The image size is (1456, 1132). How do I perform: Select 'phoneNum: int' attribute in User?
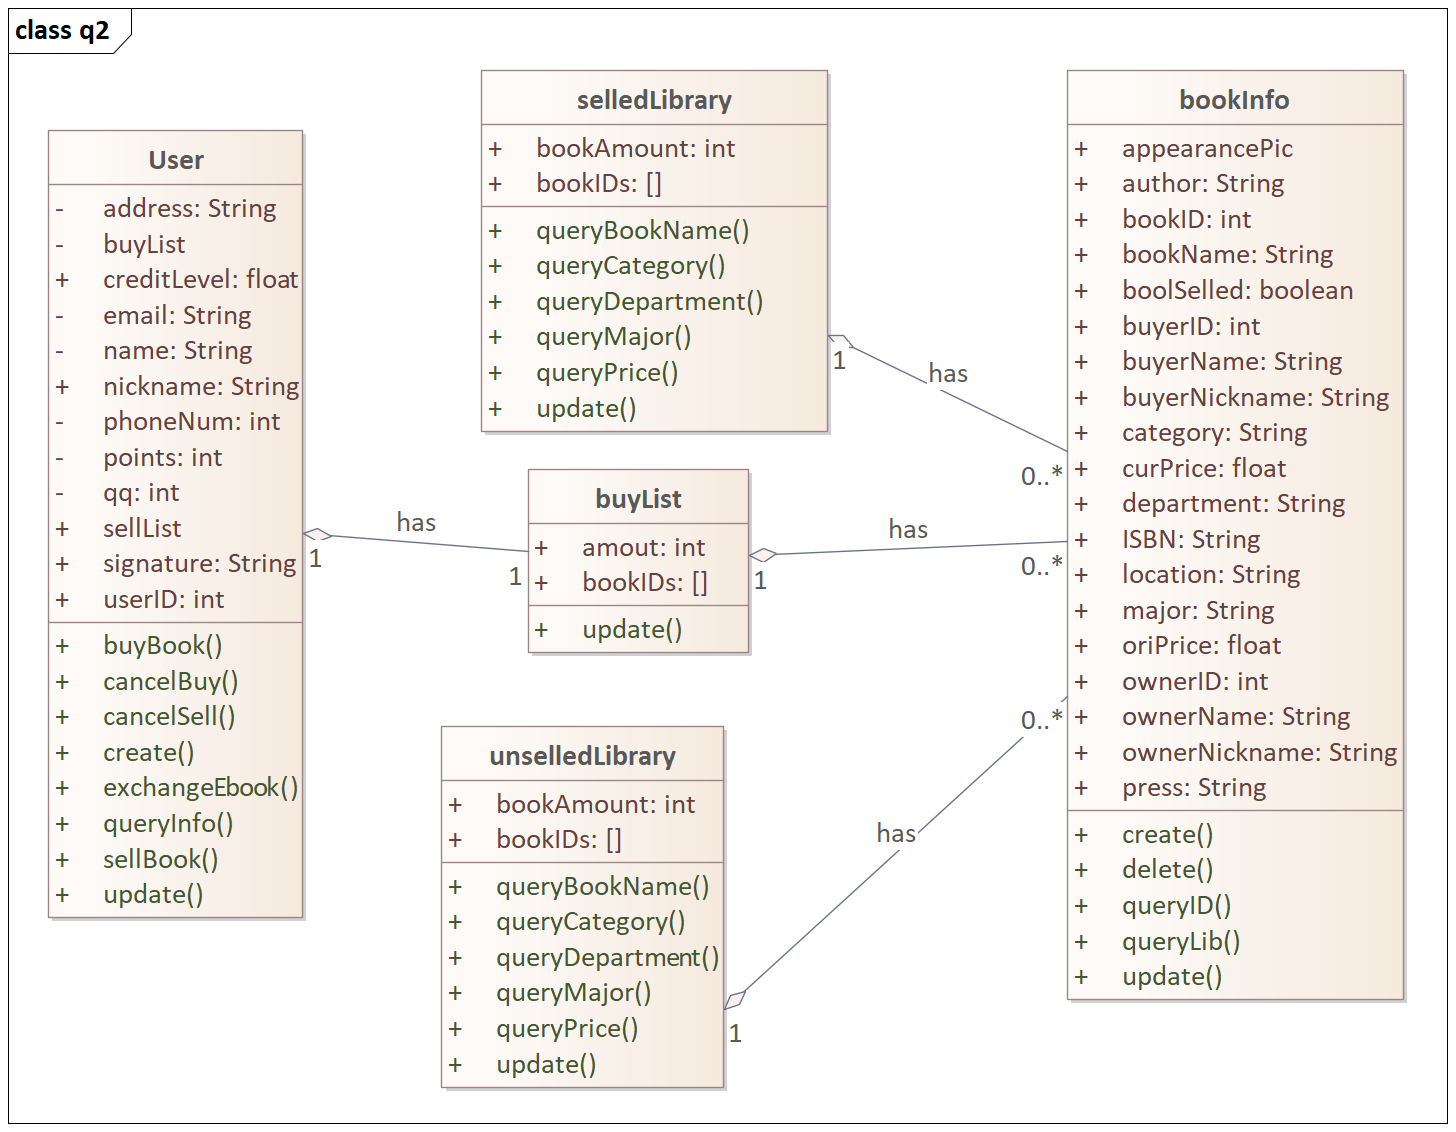191,421
